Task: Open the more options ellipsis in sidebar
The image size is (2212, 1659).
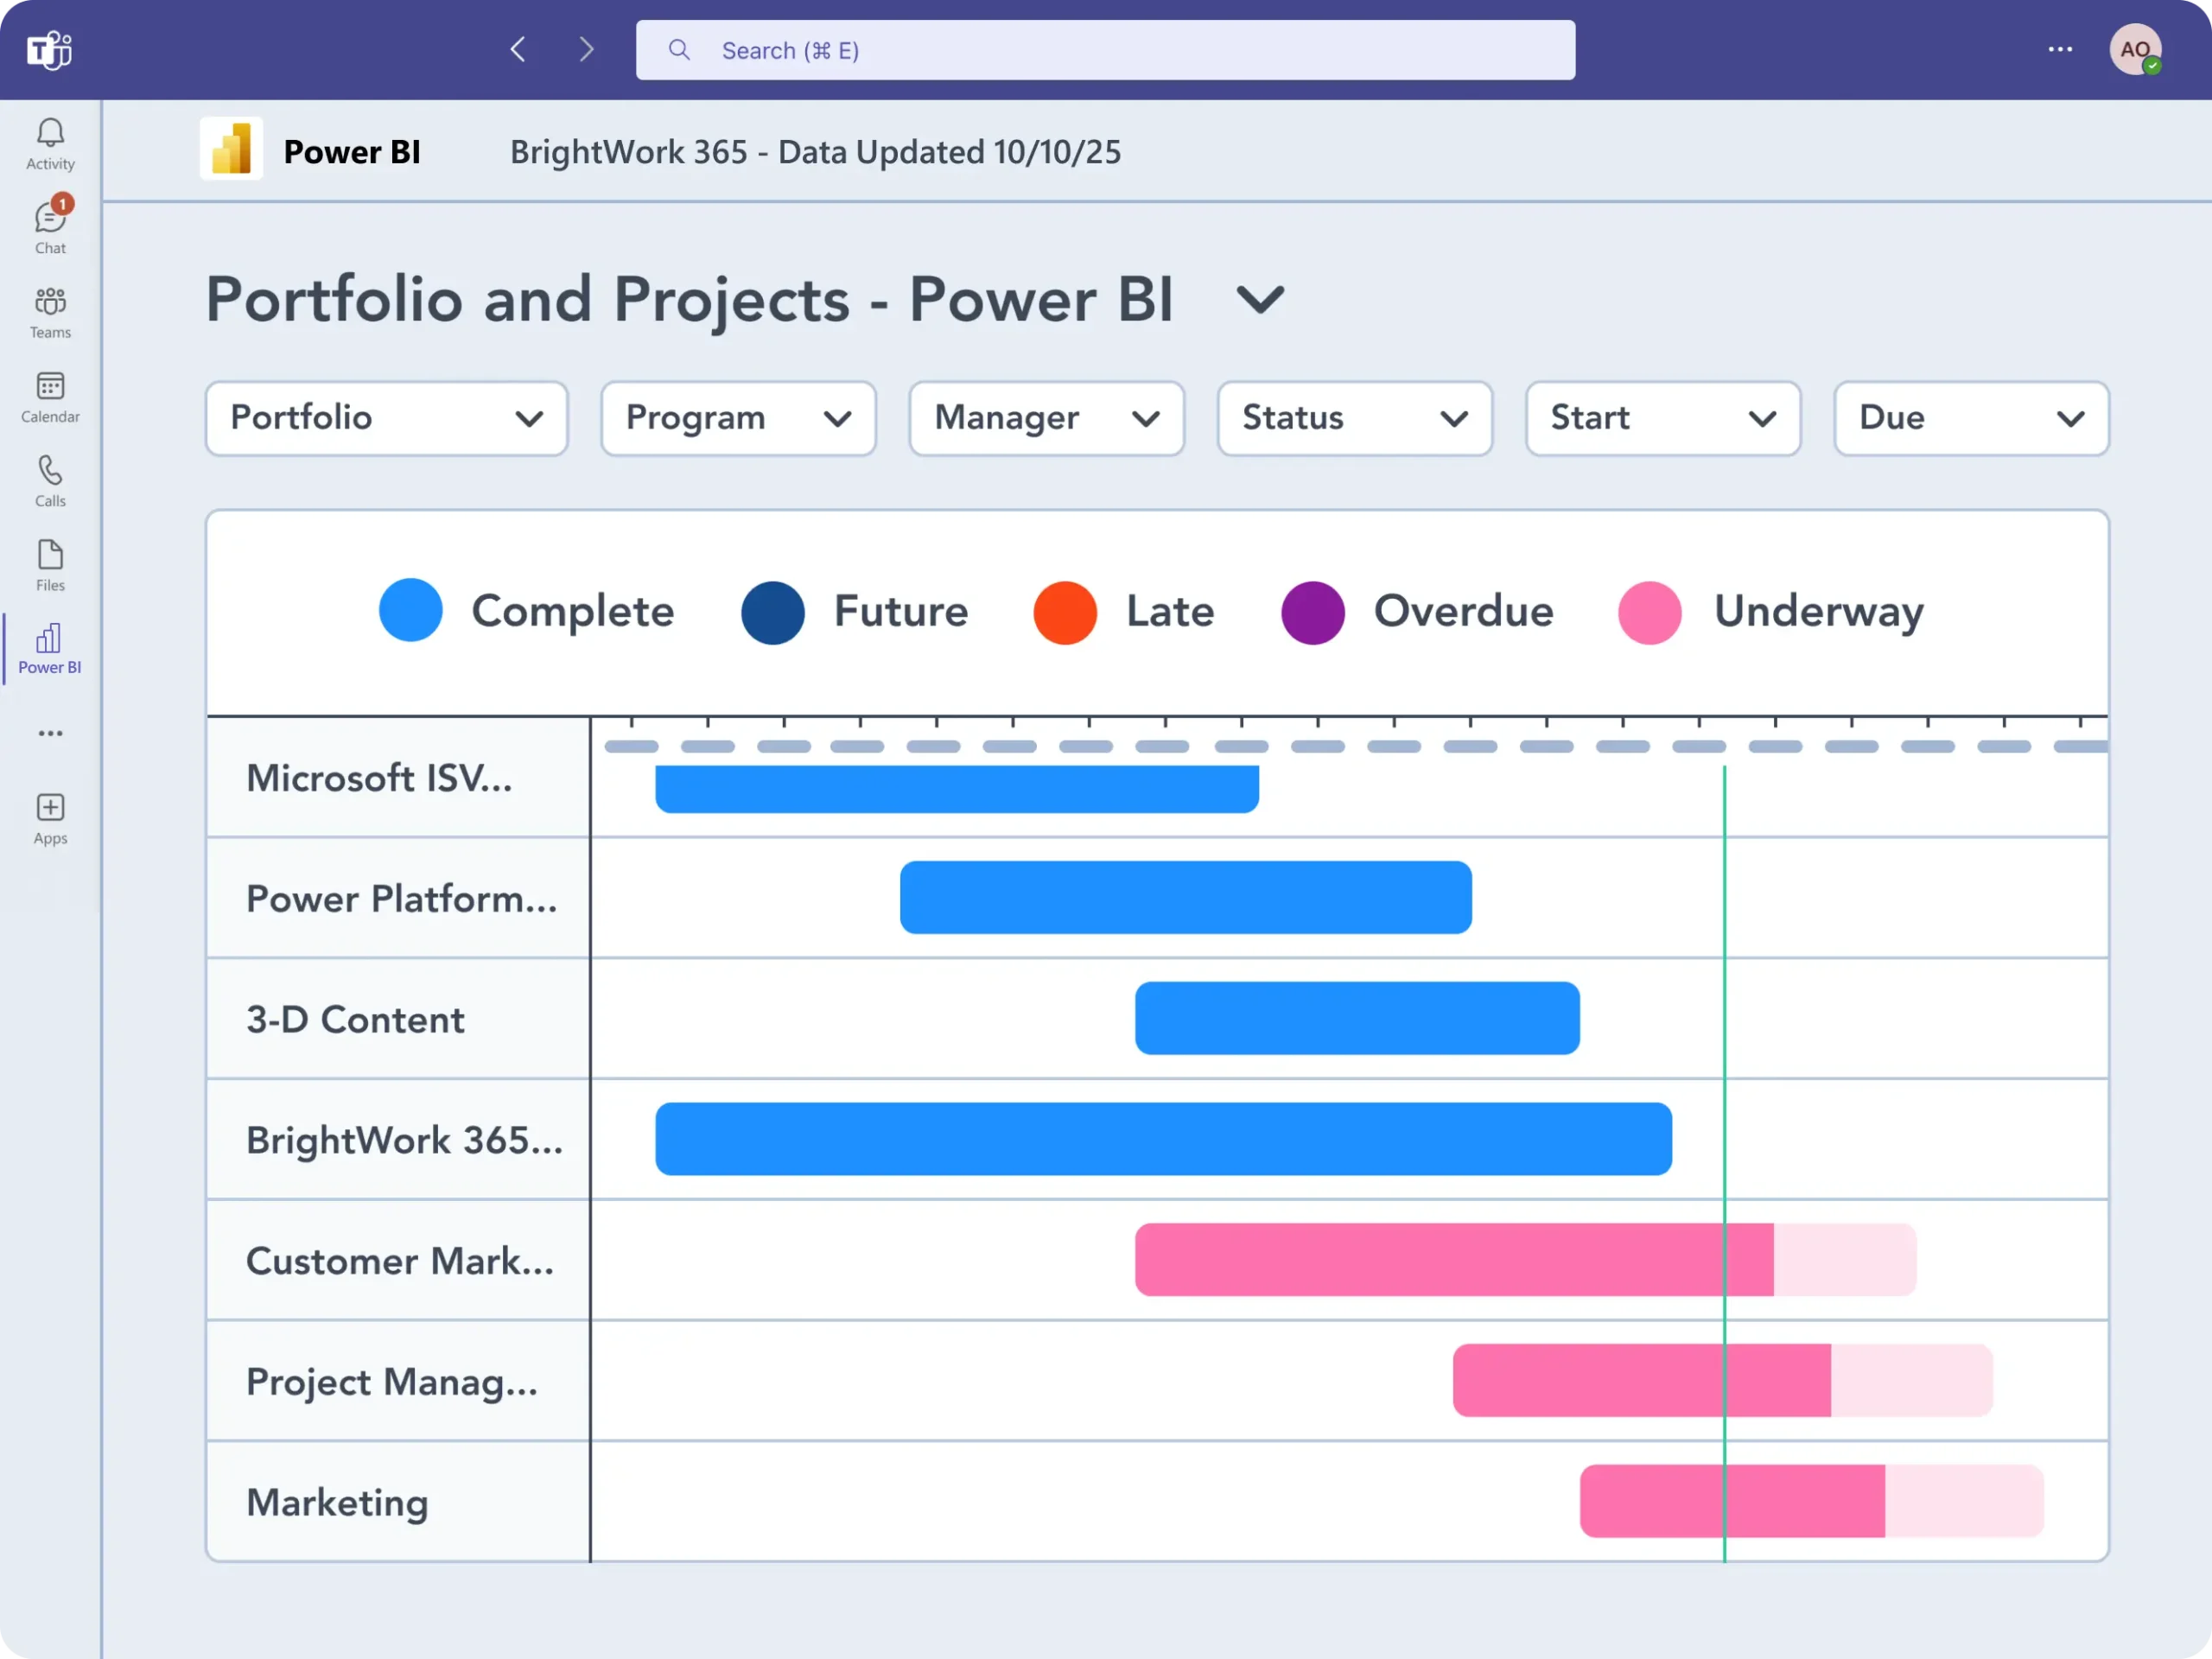Action: pos(49,733)
